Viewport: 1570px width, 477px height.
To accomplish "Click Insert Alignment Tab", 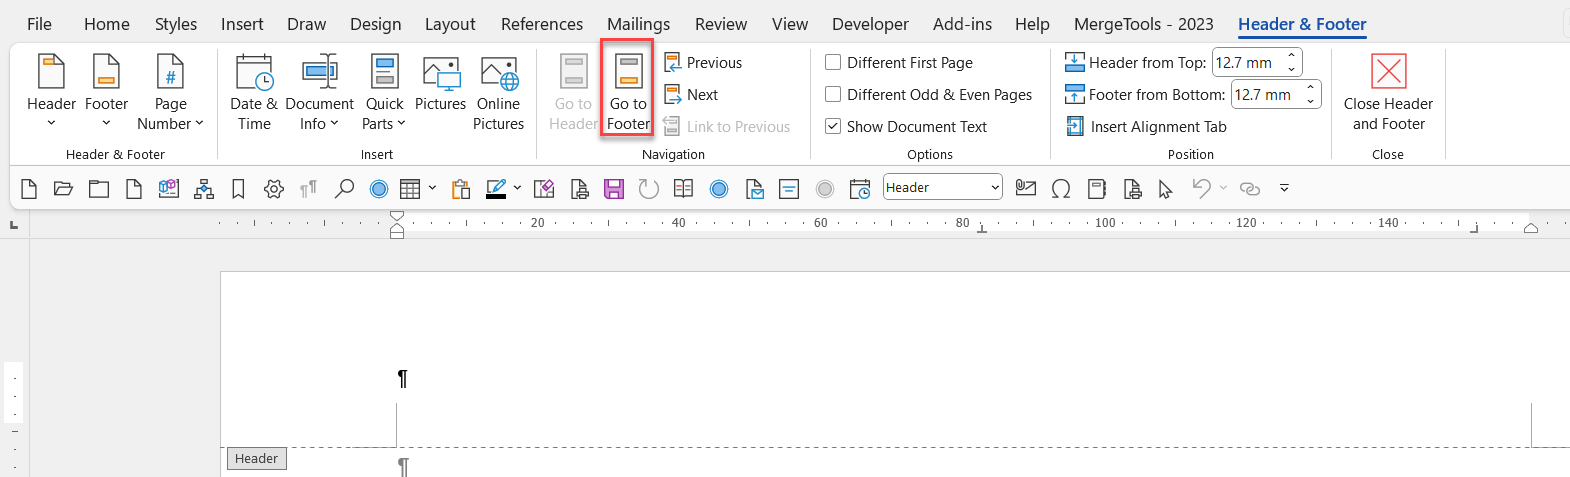I will coord(1146,126).
